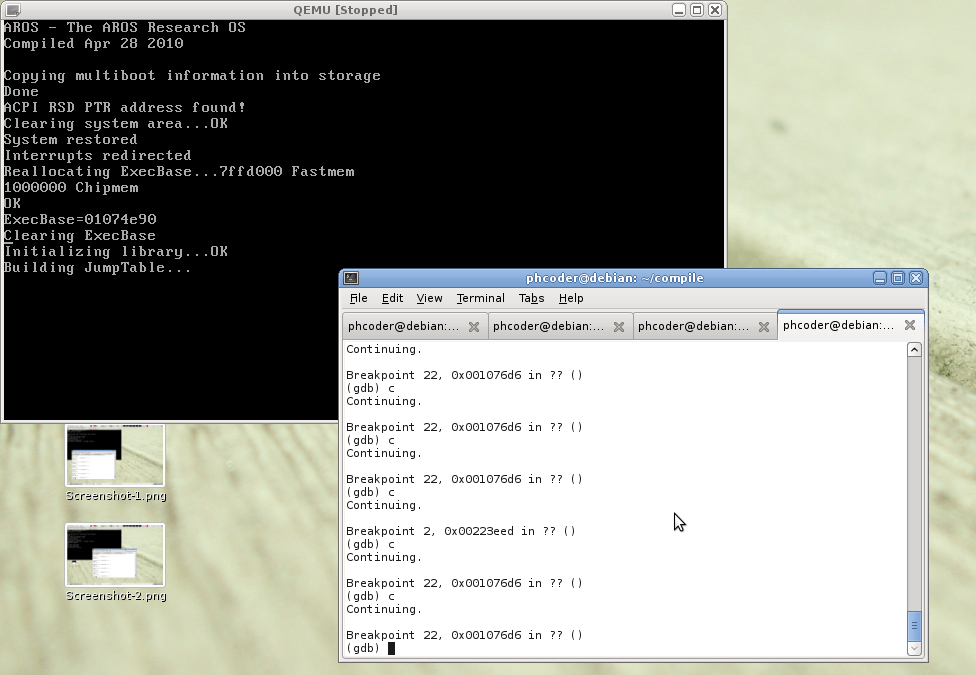Click the scrollbar up arrow in the terminal
The width and height of the screenshot is (976, 675).
click(x=913, y=348)
